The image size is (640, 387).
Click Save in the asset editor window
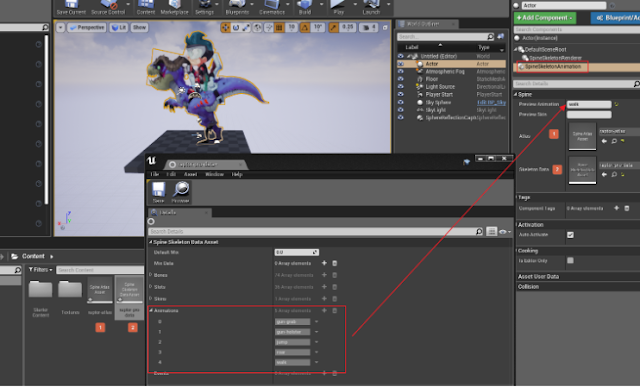[x=158, y=192]
